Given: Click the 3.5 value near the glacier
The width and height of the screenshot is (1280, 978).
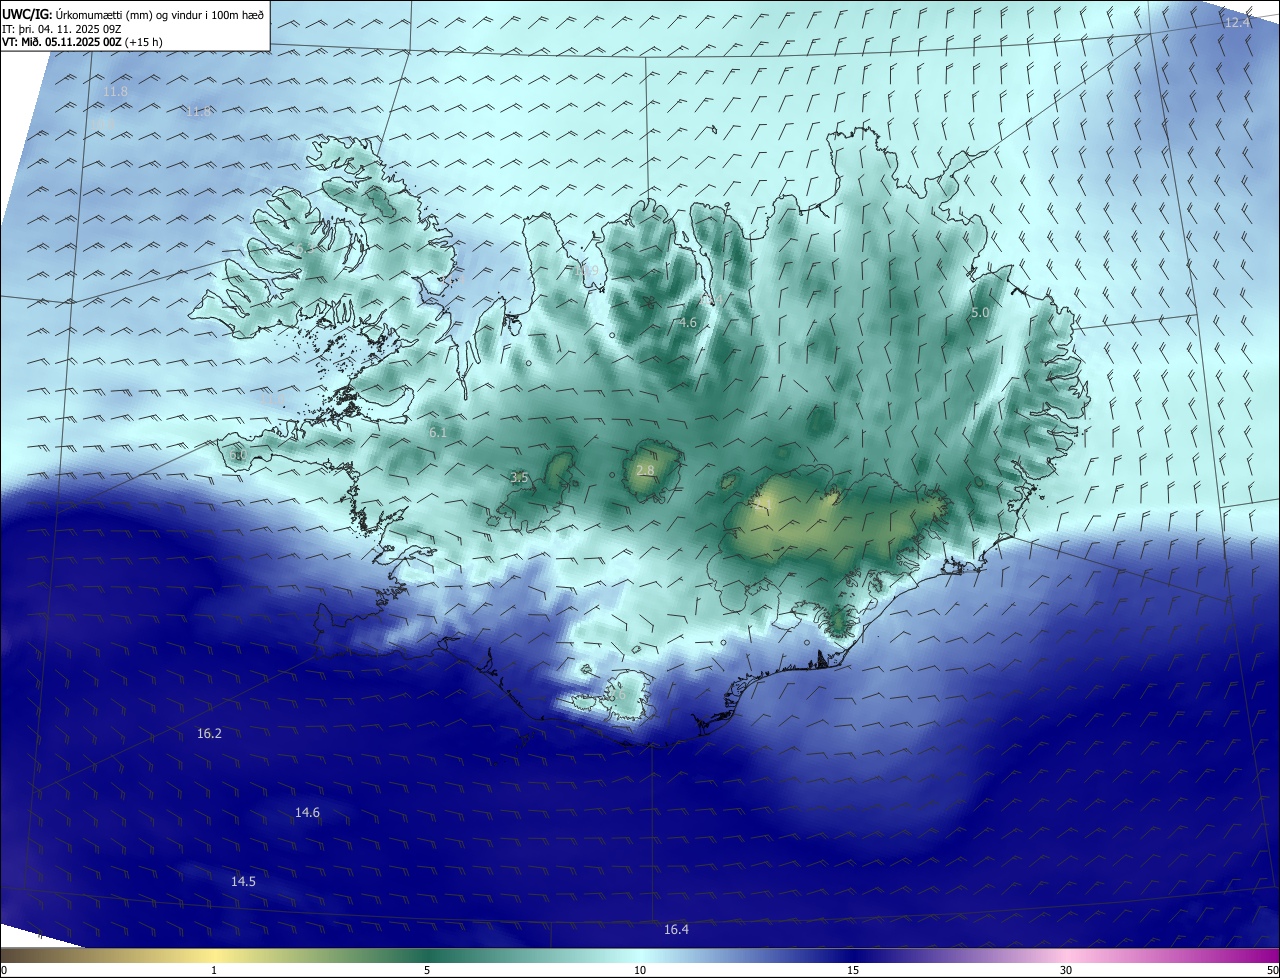Looking at the screenshot, I should tap(519, 478).
